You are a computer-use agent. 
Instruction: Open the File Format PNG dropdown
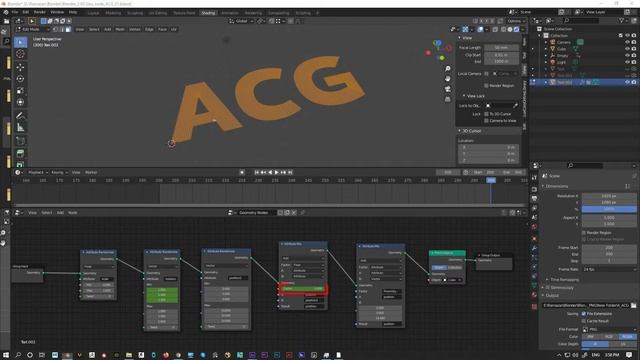coord(609,329)
